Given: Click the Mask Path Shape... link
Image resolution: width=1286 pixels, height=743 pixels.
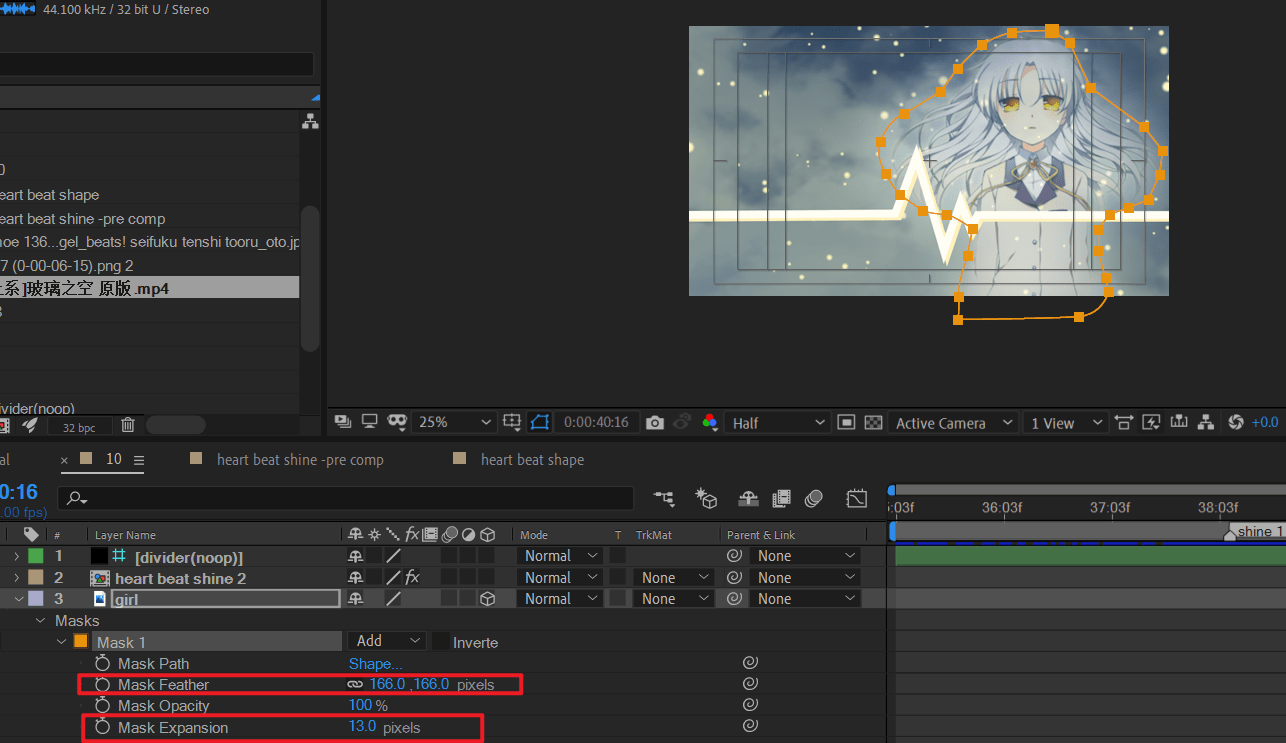Looking at the screenshot, I should tap(376, 664).
